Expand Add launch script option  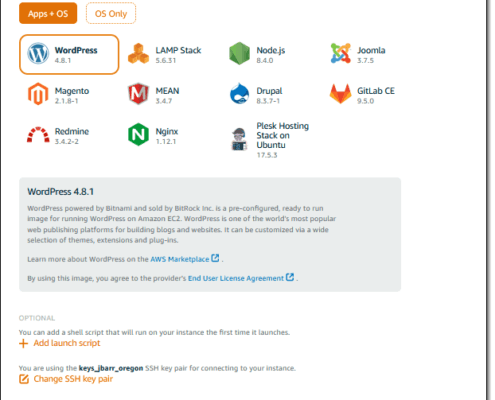click(x=67, y=343)
